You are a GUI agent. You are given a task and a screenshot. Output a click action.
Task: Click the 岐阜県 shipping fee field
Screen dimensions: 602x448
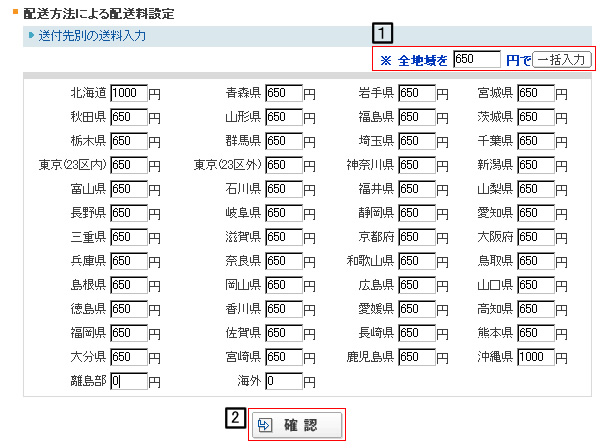click(284, 213)
